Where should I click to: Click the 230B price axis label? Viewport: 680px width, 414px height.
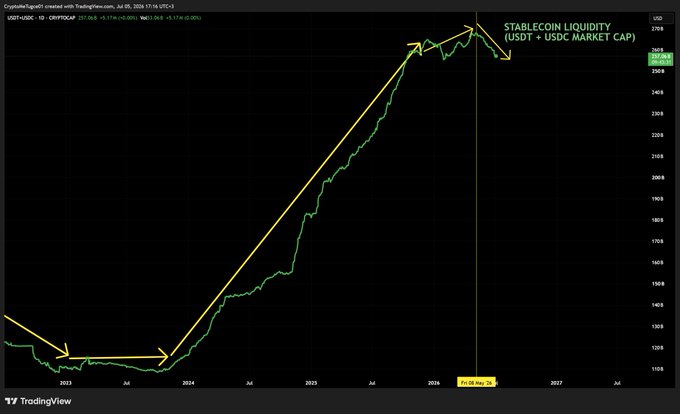point(657,114)
